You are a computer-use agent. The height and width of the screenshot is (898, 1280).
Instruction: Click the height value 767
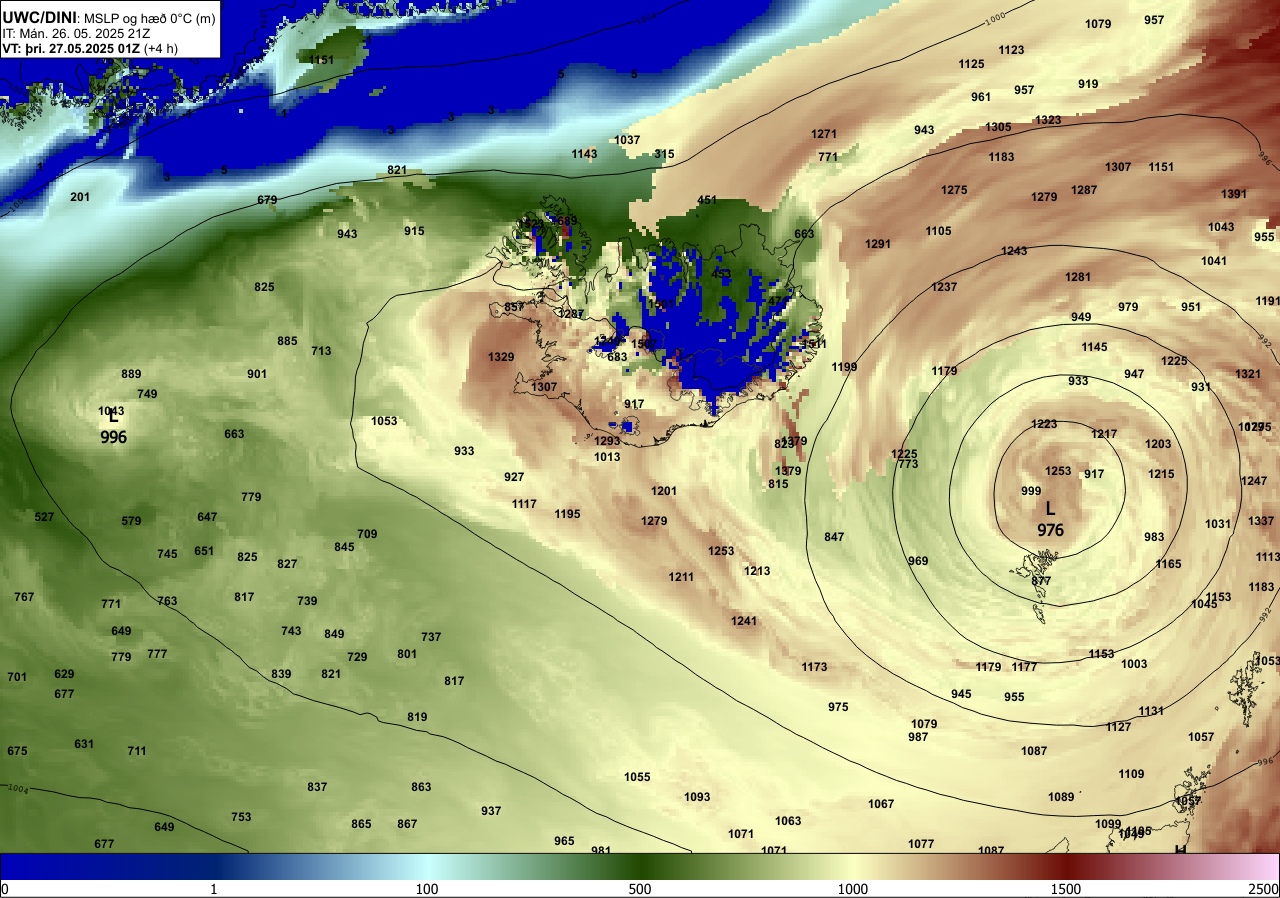24,597
